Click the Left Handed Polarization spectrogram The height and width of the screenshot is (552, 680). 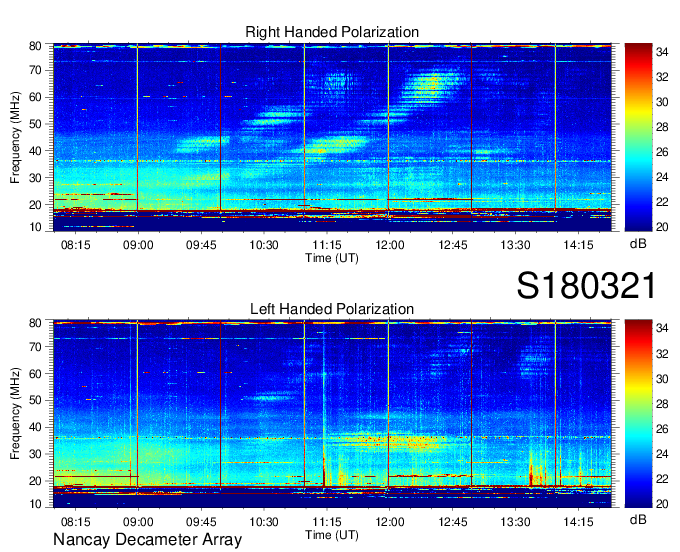pos(332,414)
